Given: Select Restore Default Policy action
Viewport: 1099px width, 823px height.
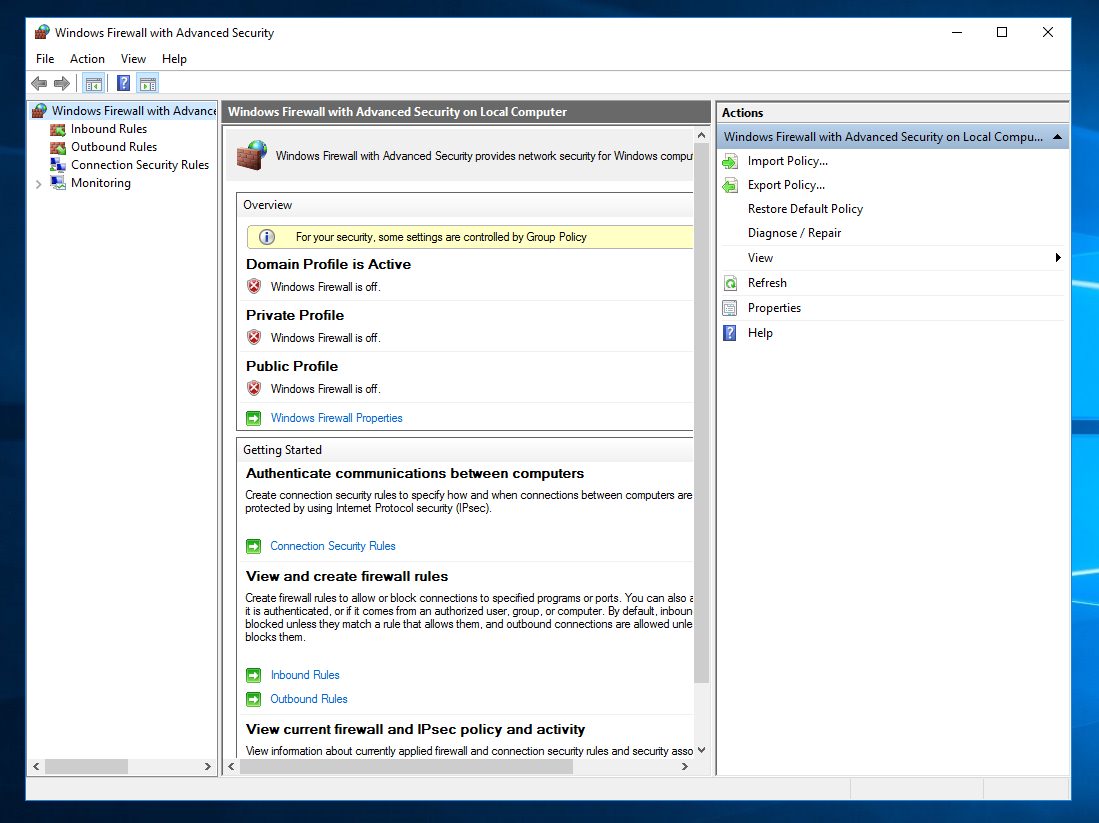Looking at the screenshot, I should [805, 209].
